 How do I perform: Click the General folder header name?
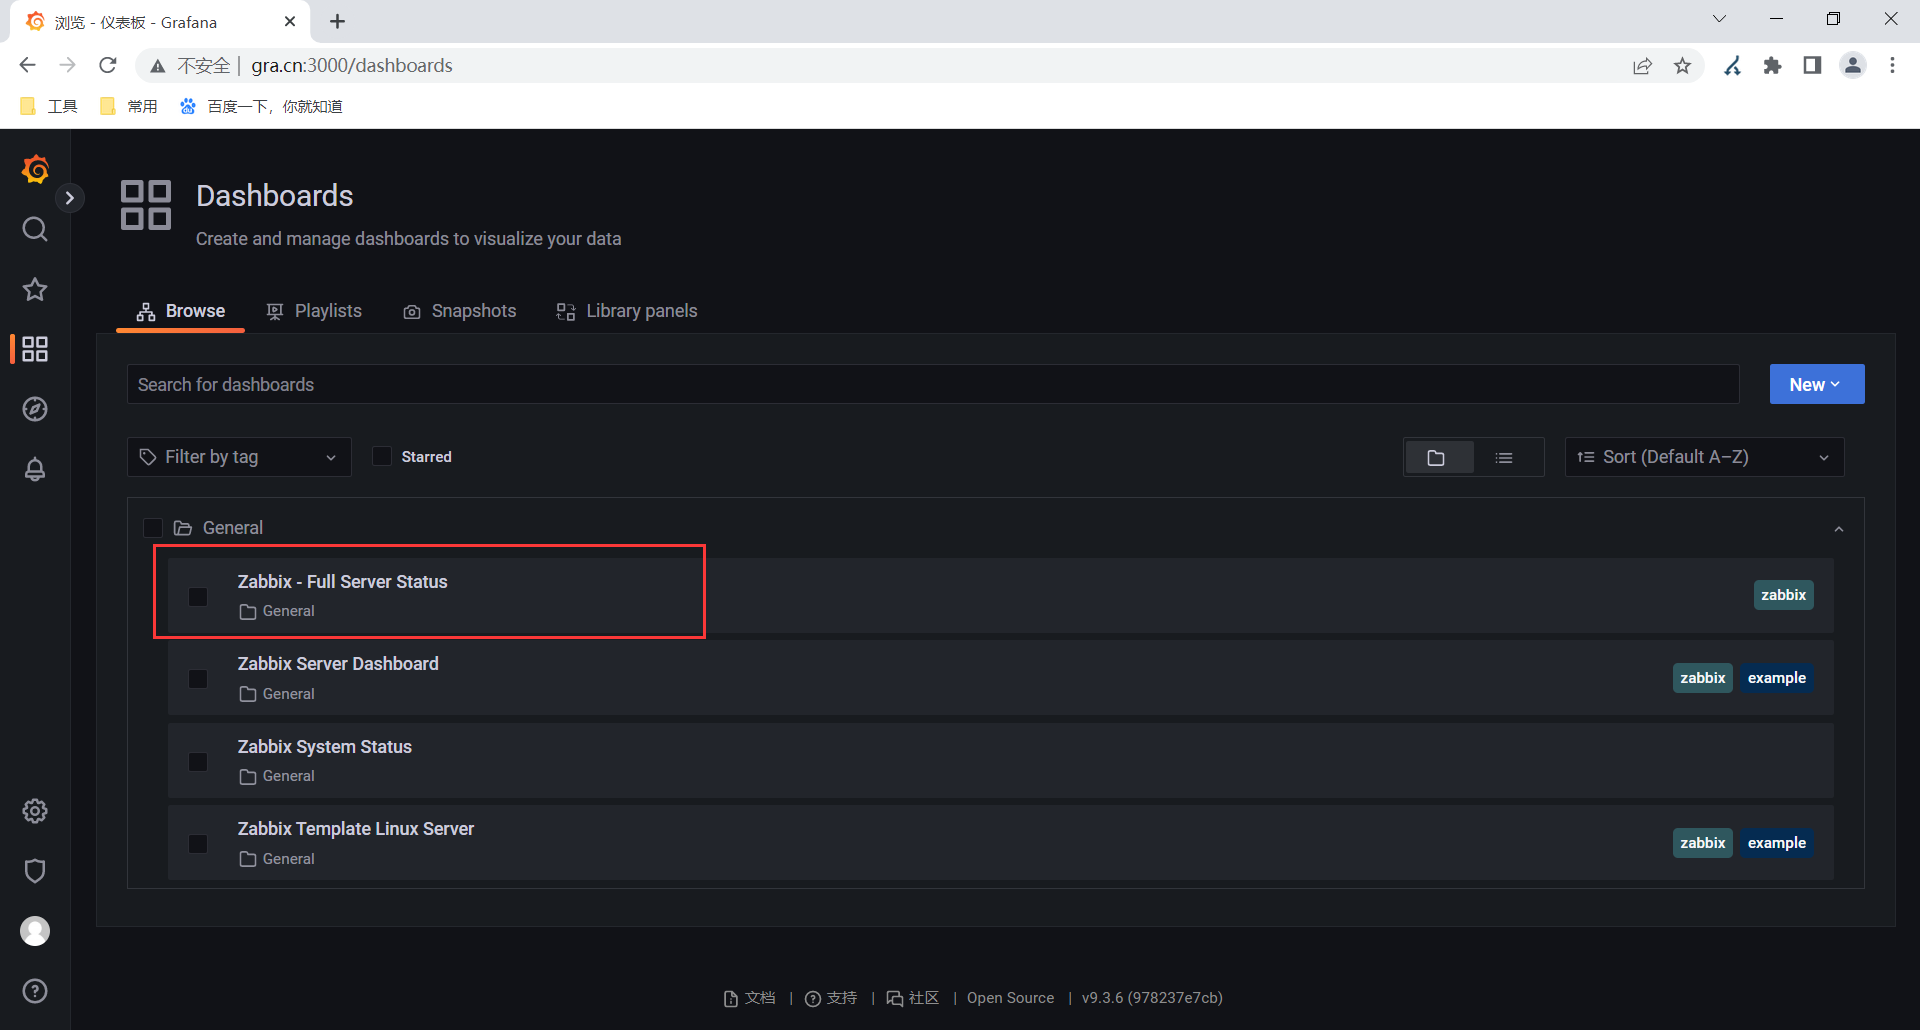pos(233,528)
